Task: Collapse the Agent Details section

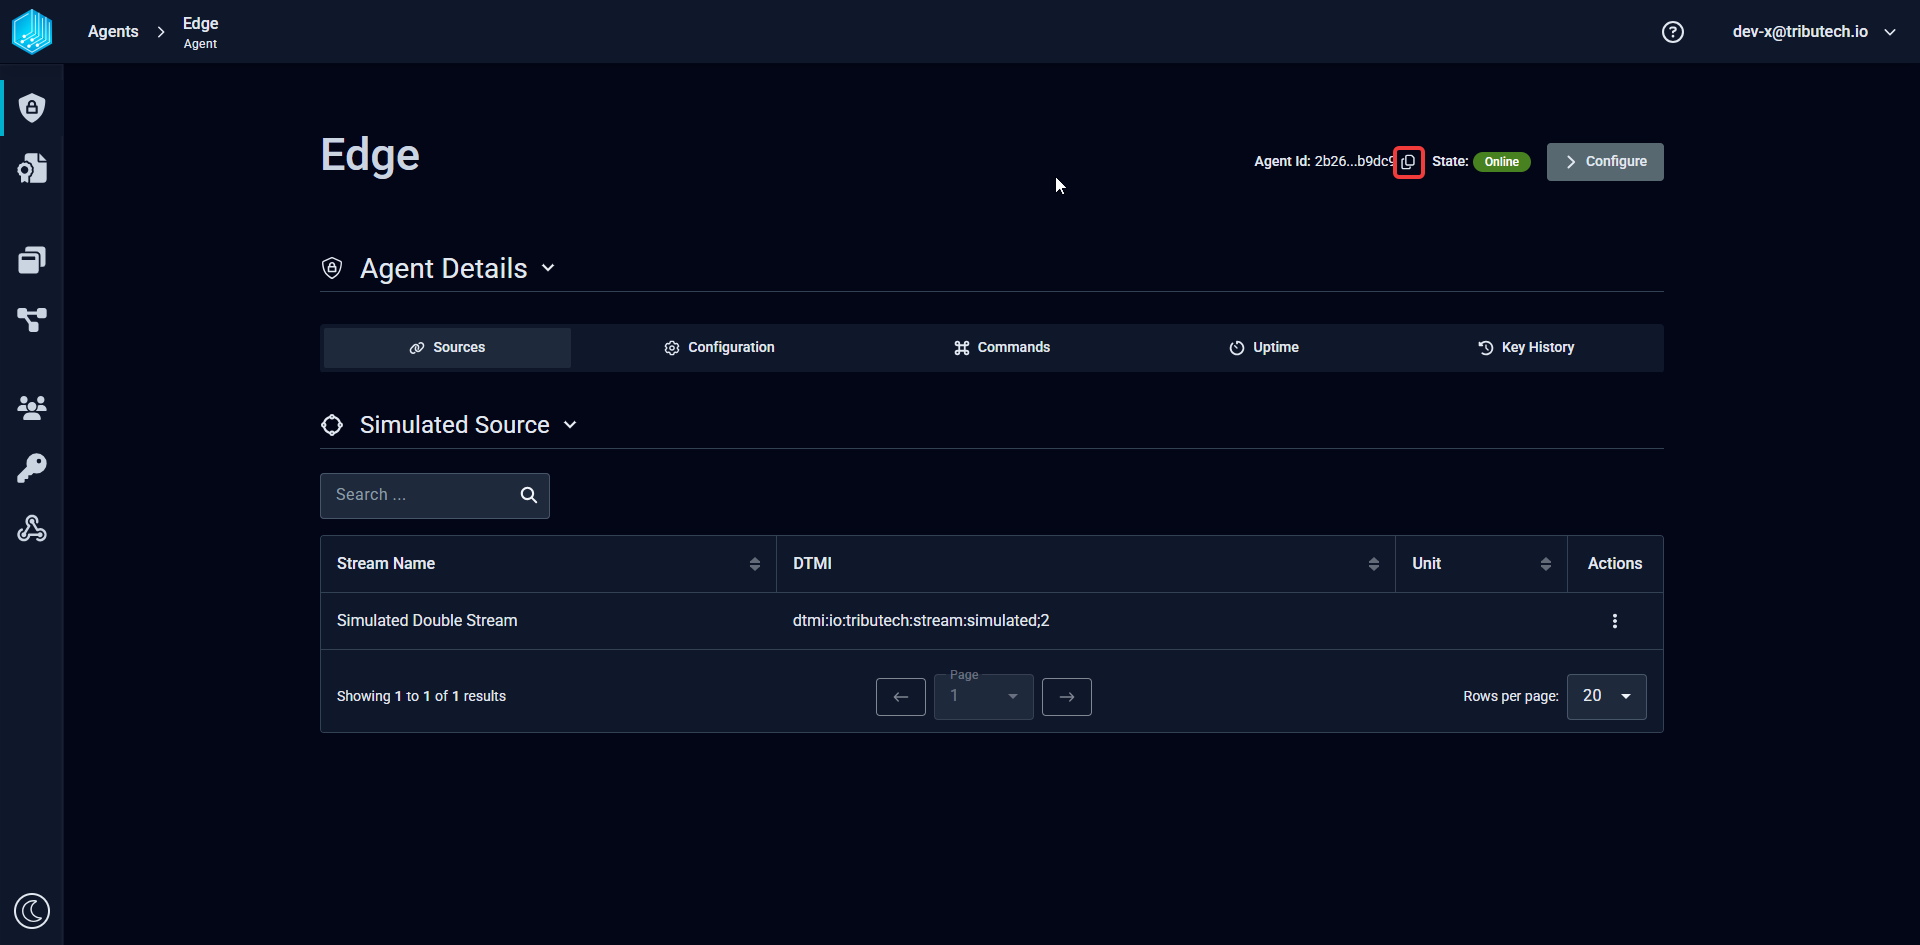Action: pos(548,268)
